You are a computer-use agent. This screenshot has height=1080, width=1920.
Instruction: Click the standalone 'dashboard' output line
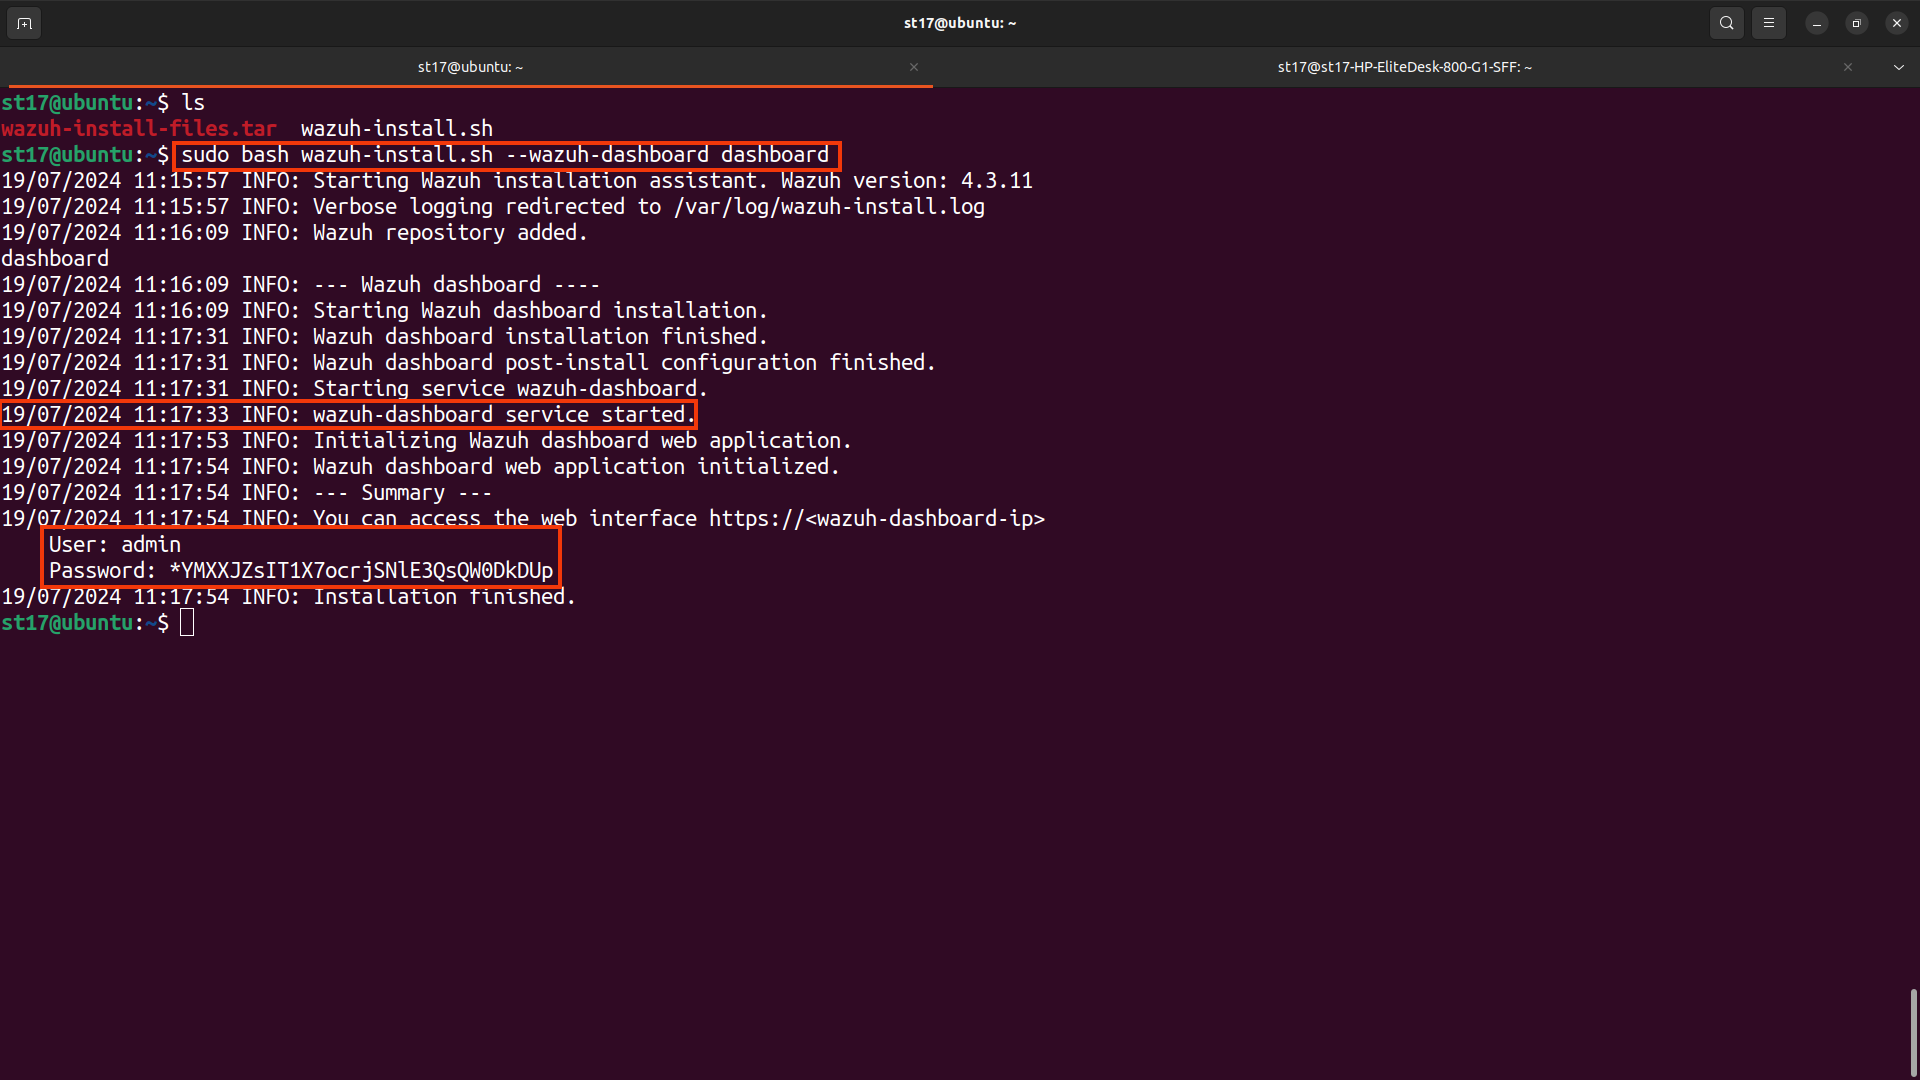click(55, 259)
